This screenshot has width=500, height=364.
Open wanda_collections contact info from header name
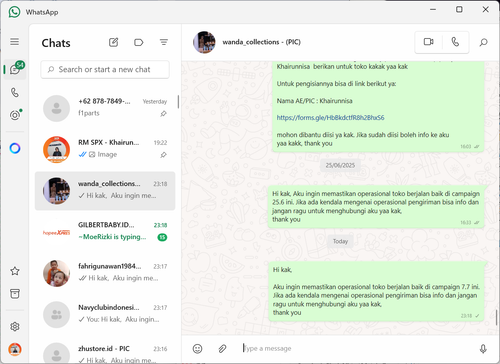[262, 42]
